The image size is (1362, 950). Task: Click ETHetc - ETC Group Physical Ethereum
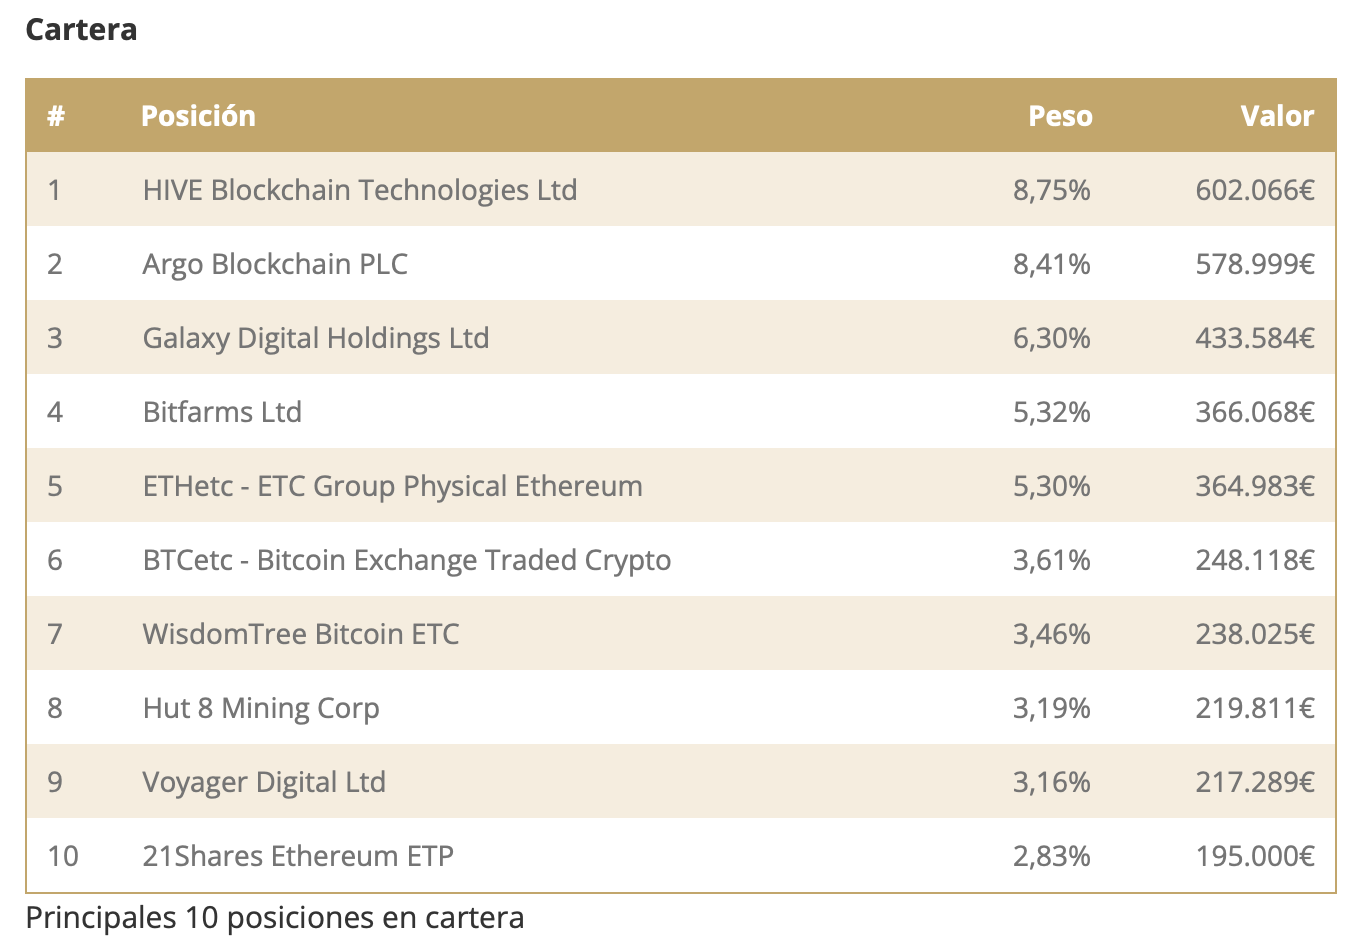[392, 486]
